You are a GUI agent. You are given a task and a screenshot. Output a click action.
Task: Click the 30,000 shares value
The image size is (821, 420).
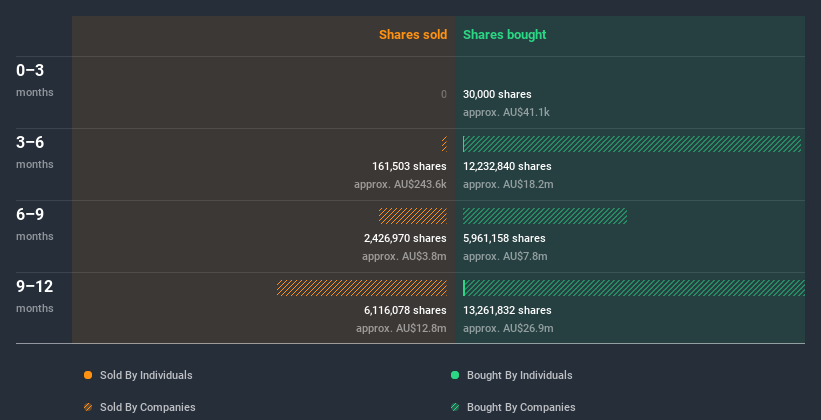(x=497, y=94)
